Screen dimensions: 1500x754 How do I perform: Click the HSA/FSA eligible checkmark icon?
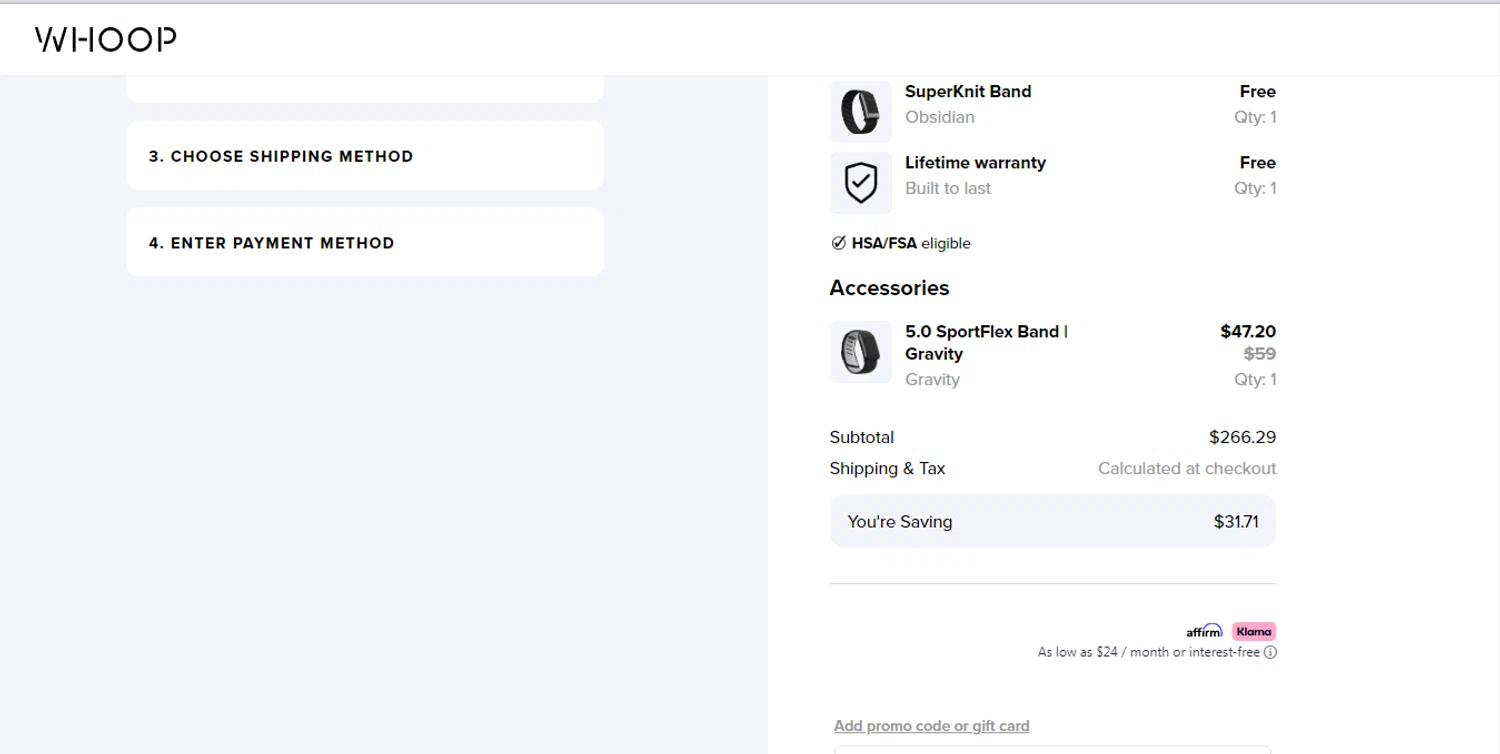pyautogui.click(x=838, y=243)
